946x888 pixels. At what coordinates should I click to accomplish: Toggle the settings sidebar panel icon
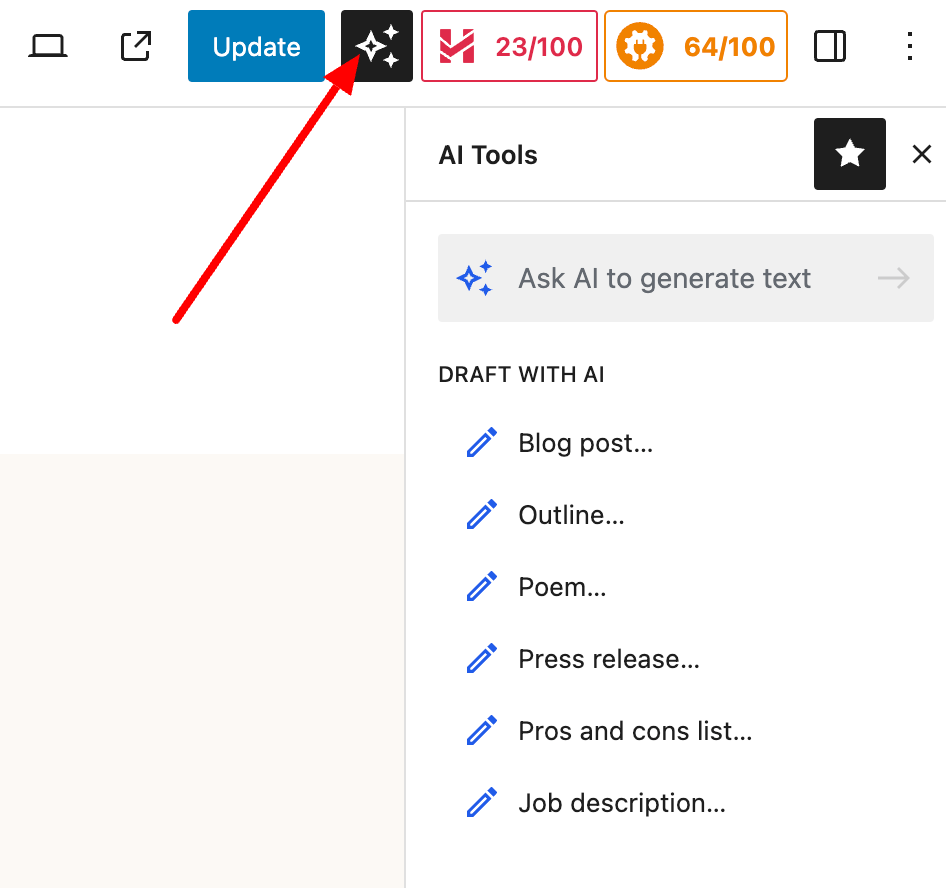830,46
